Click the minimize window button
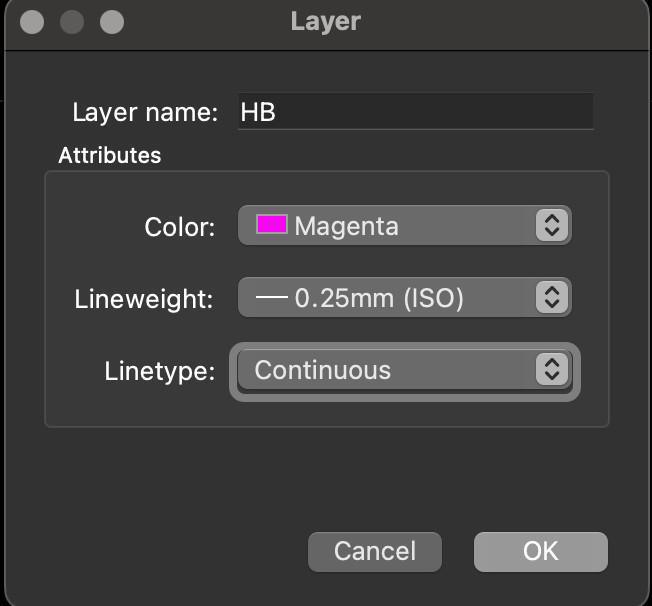Screen dimensions: 652x606 pyautogui.click(x=72, y=22)
